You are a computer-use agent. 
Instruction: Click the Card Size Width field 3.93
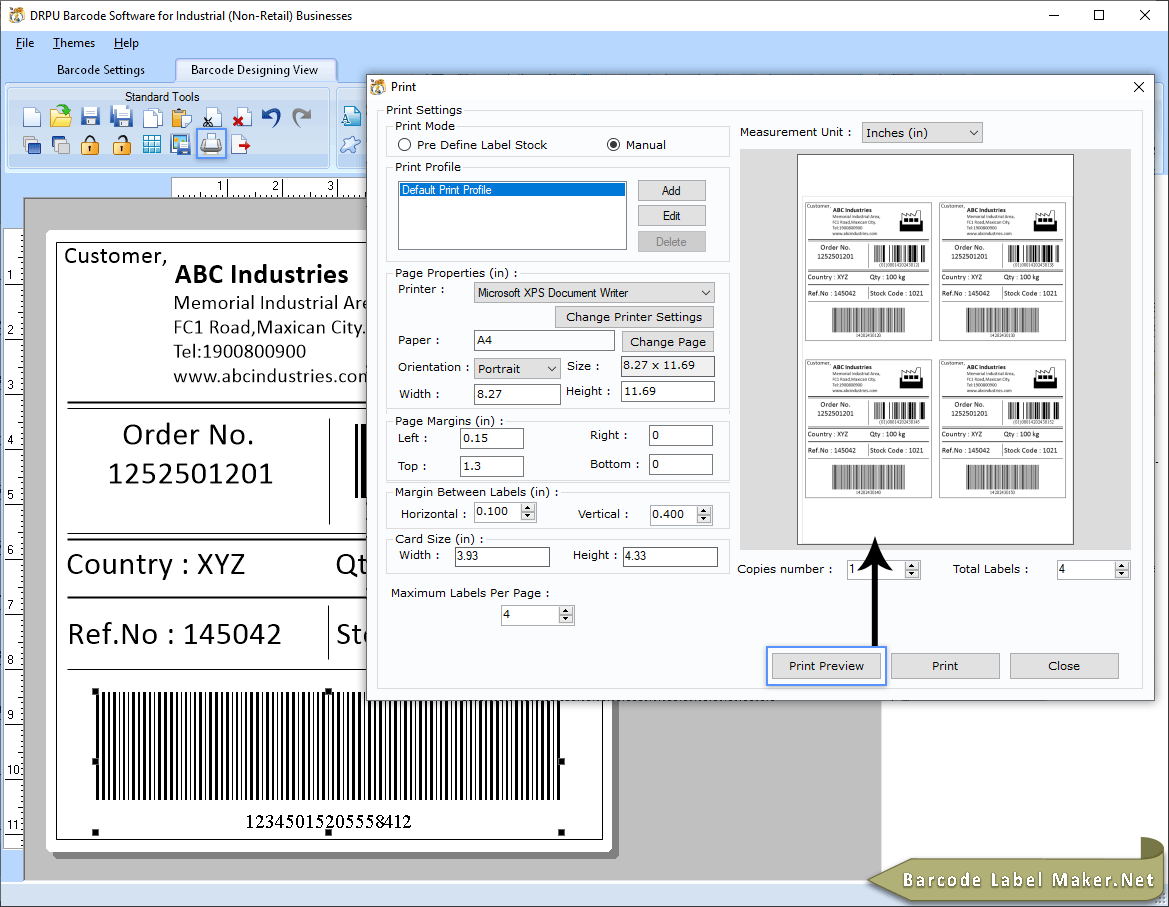pyautogui.click(x=502, y=556)
